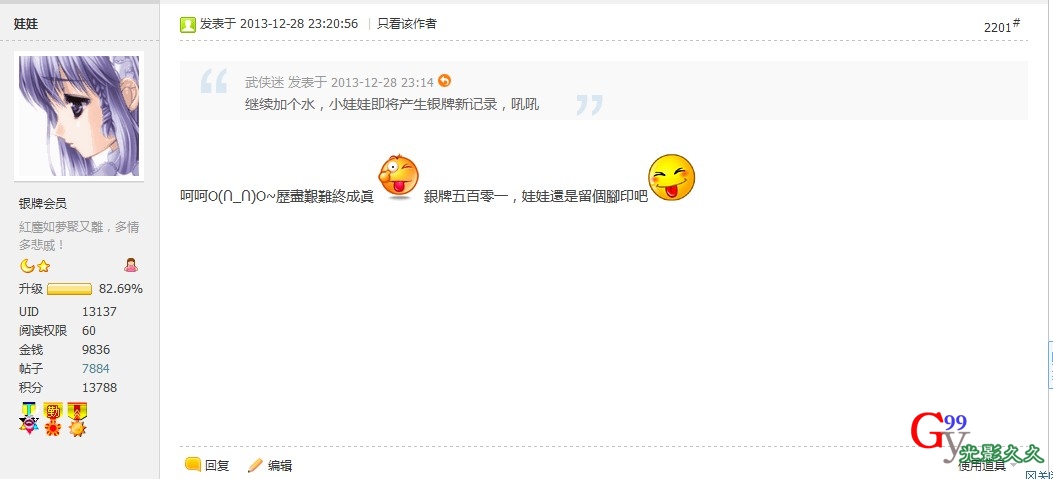Click the pink female gender icon
Image resolution: width=1053 pixels, height=479 pixels.
131,265
